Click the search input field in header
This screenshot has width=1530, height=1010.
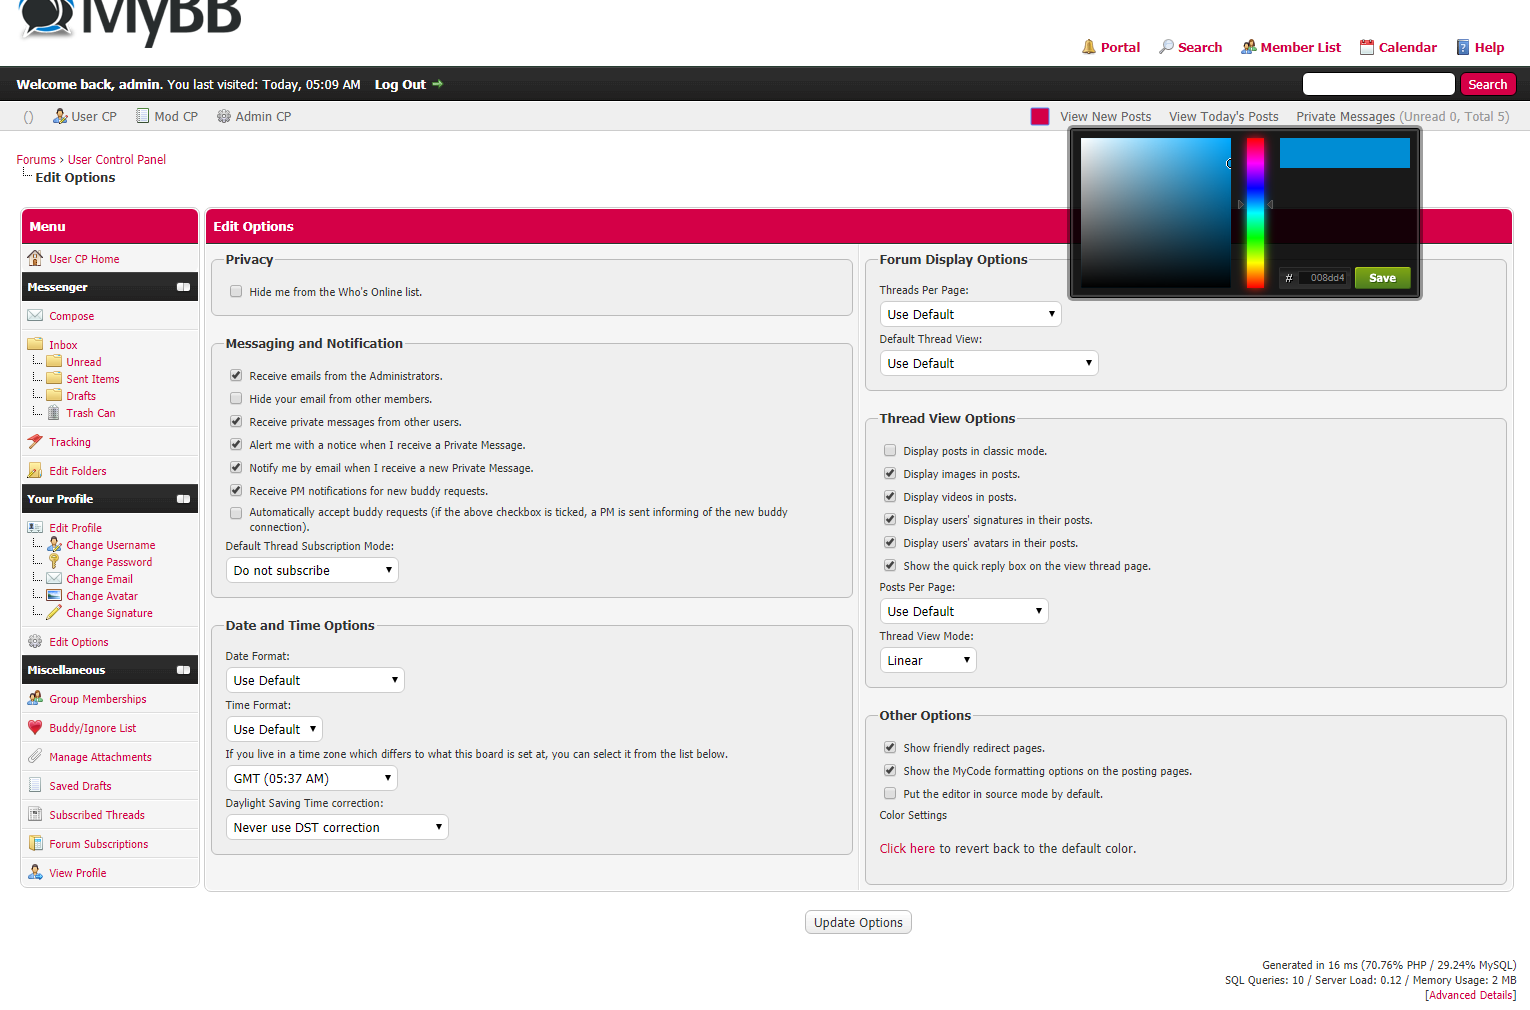coord(1377,85)
